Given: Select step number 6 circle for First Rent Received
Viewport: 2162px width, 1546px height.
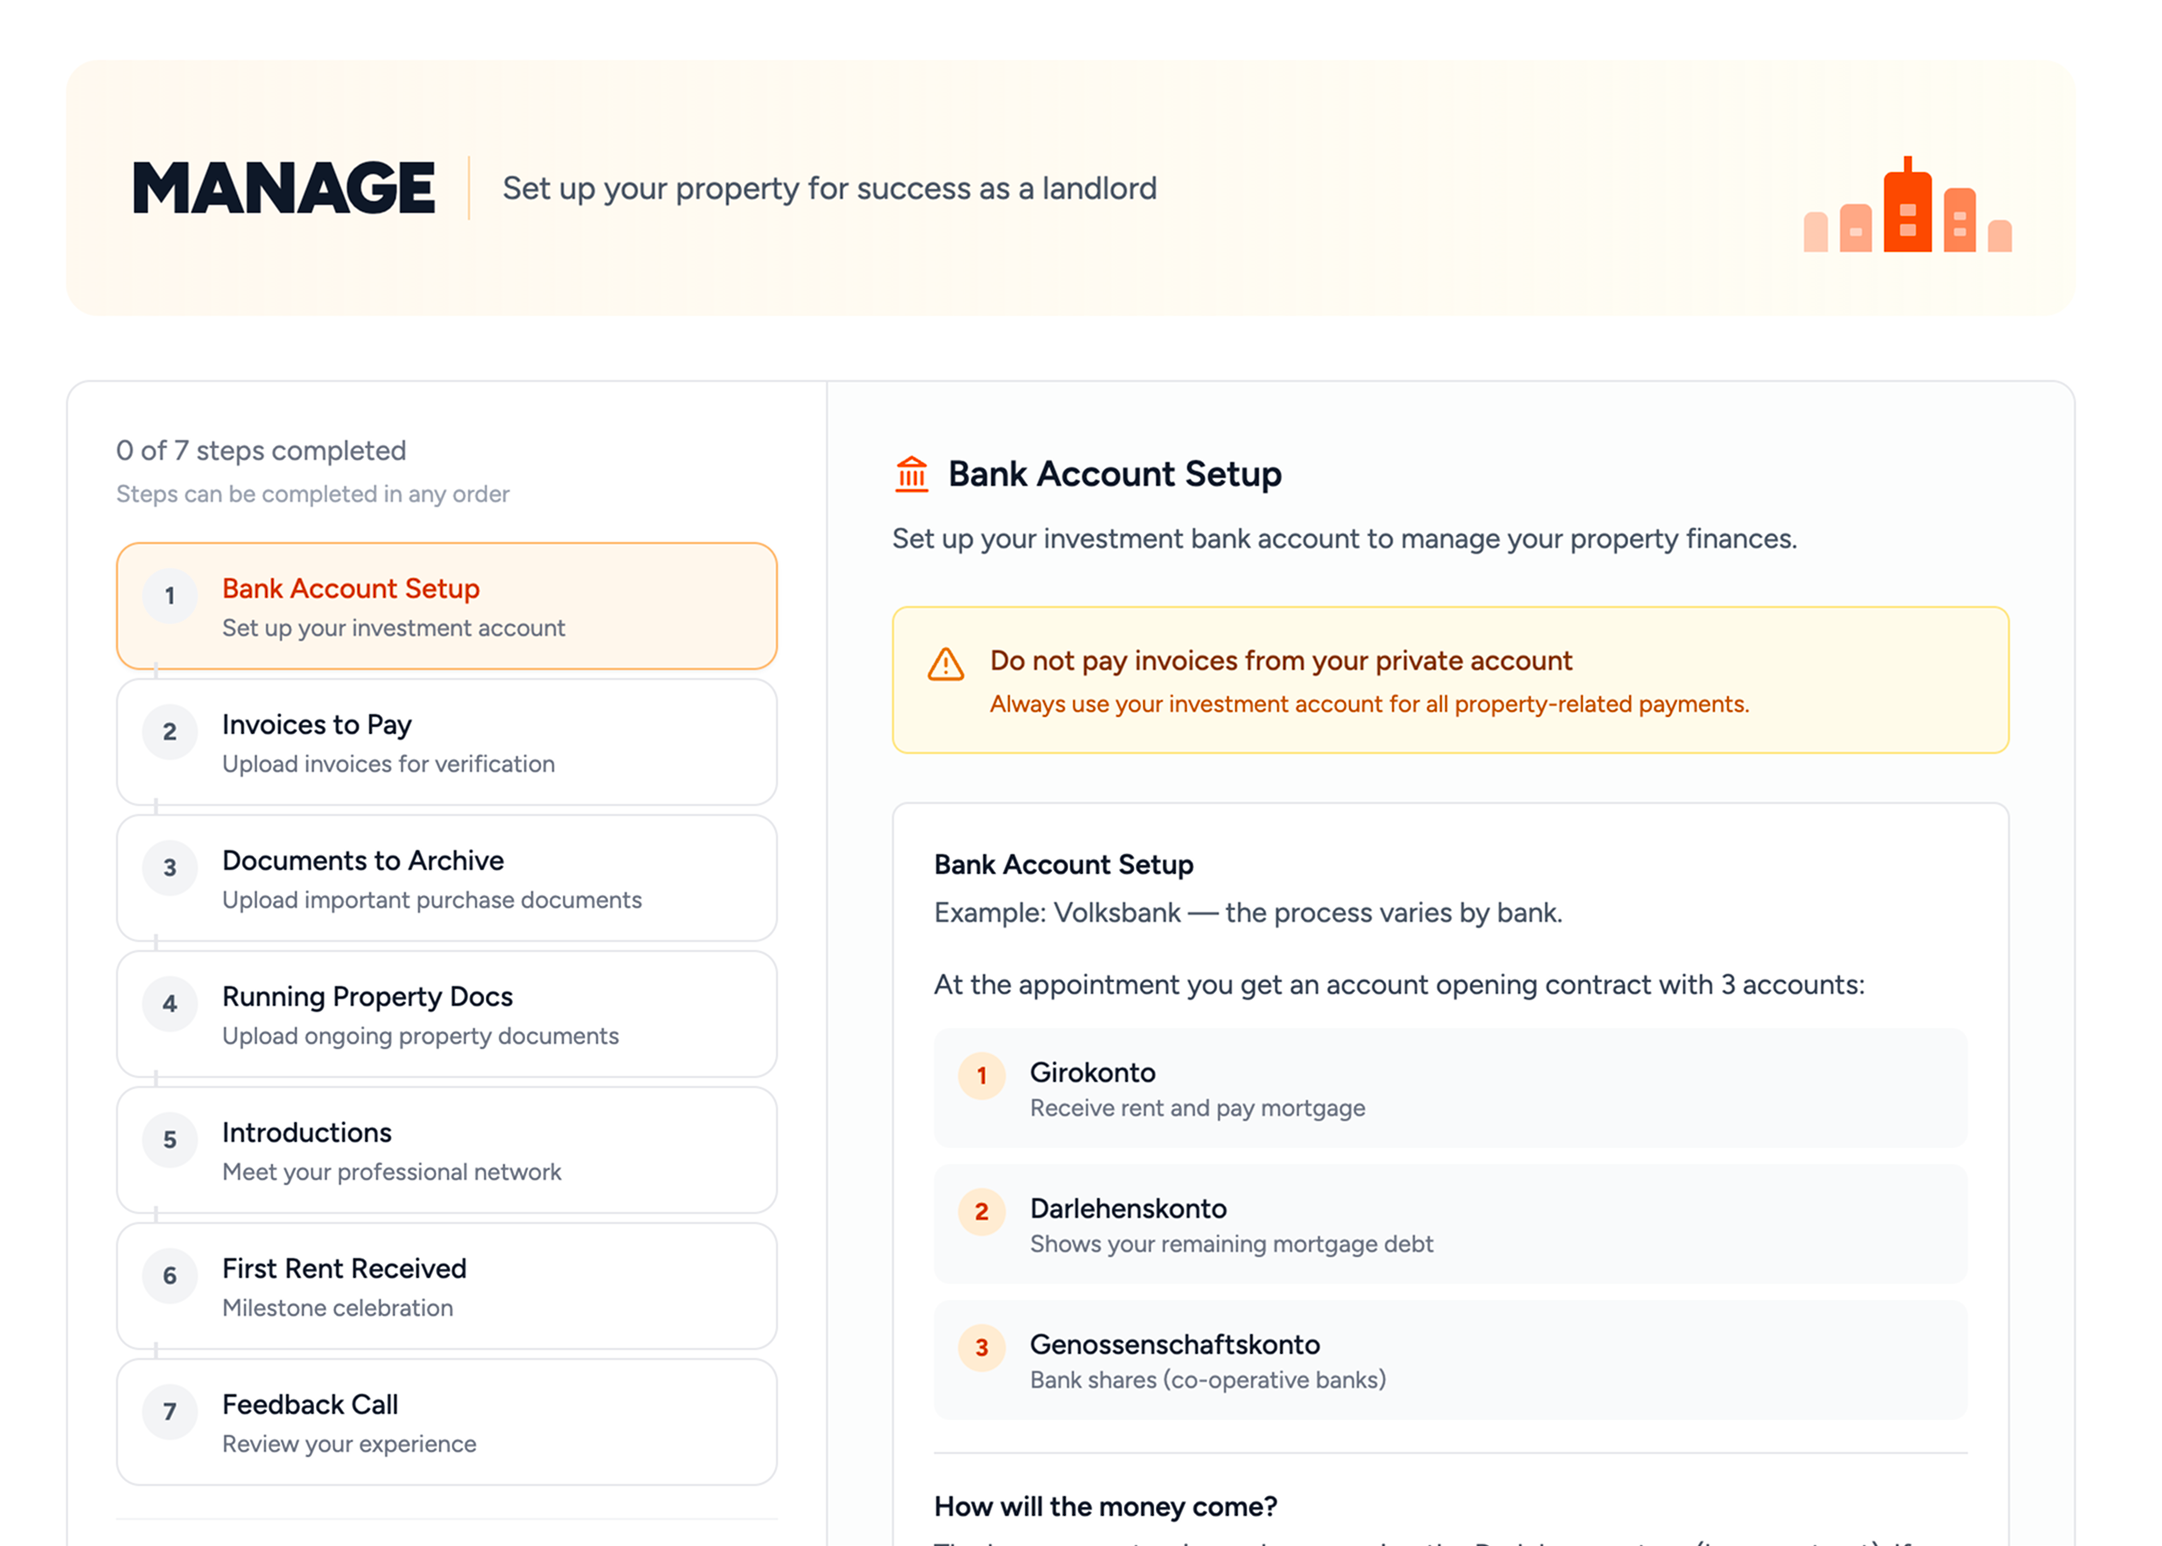Looking at the screenshot, I should click(x=170, y=1276).
